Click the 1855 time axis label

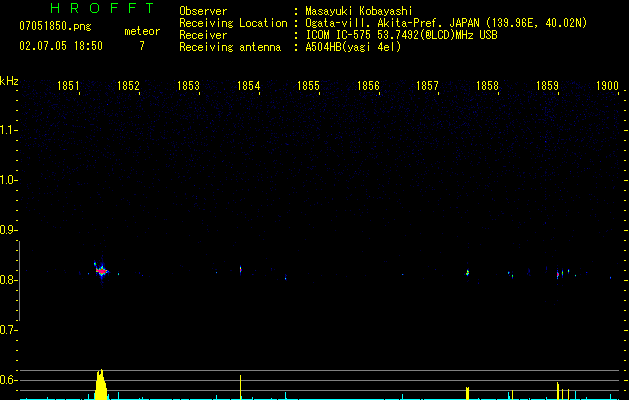[308, 86]
